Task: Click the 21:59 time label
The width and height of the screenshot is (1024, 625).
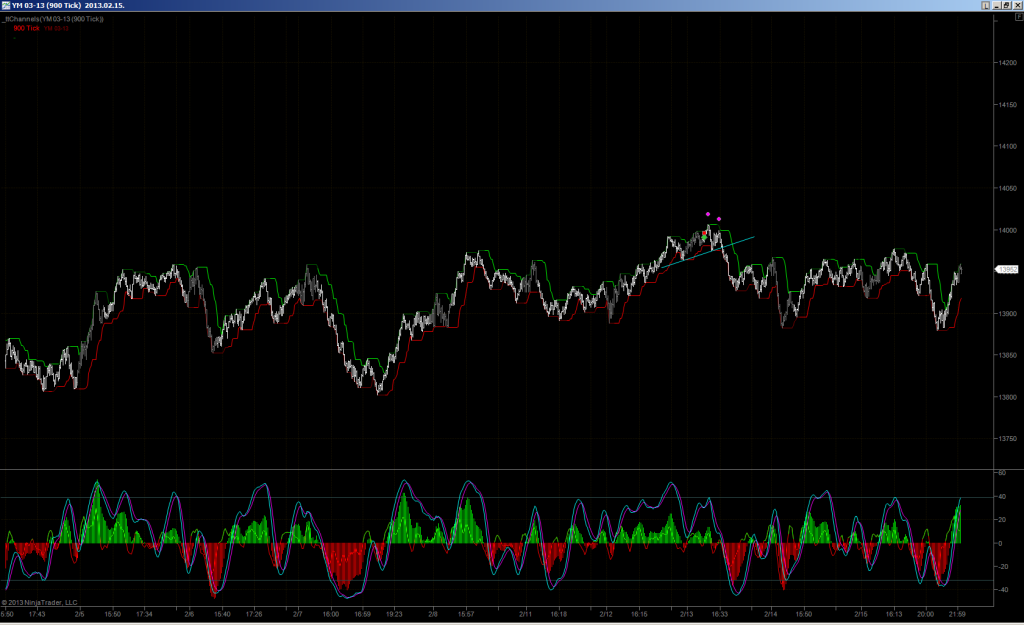Action: coord(957,614)
